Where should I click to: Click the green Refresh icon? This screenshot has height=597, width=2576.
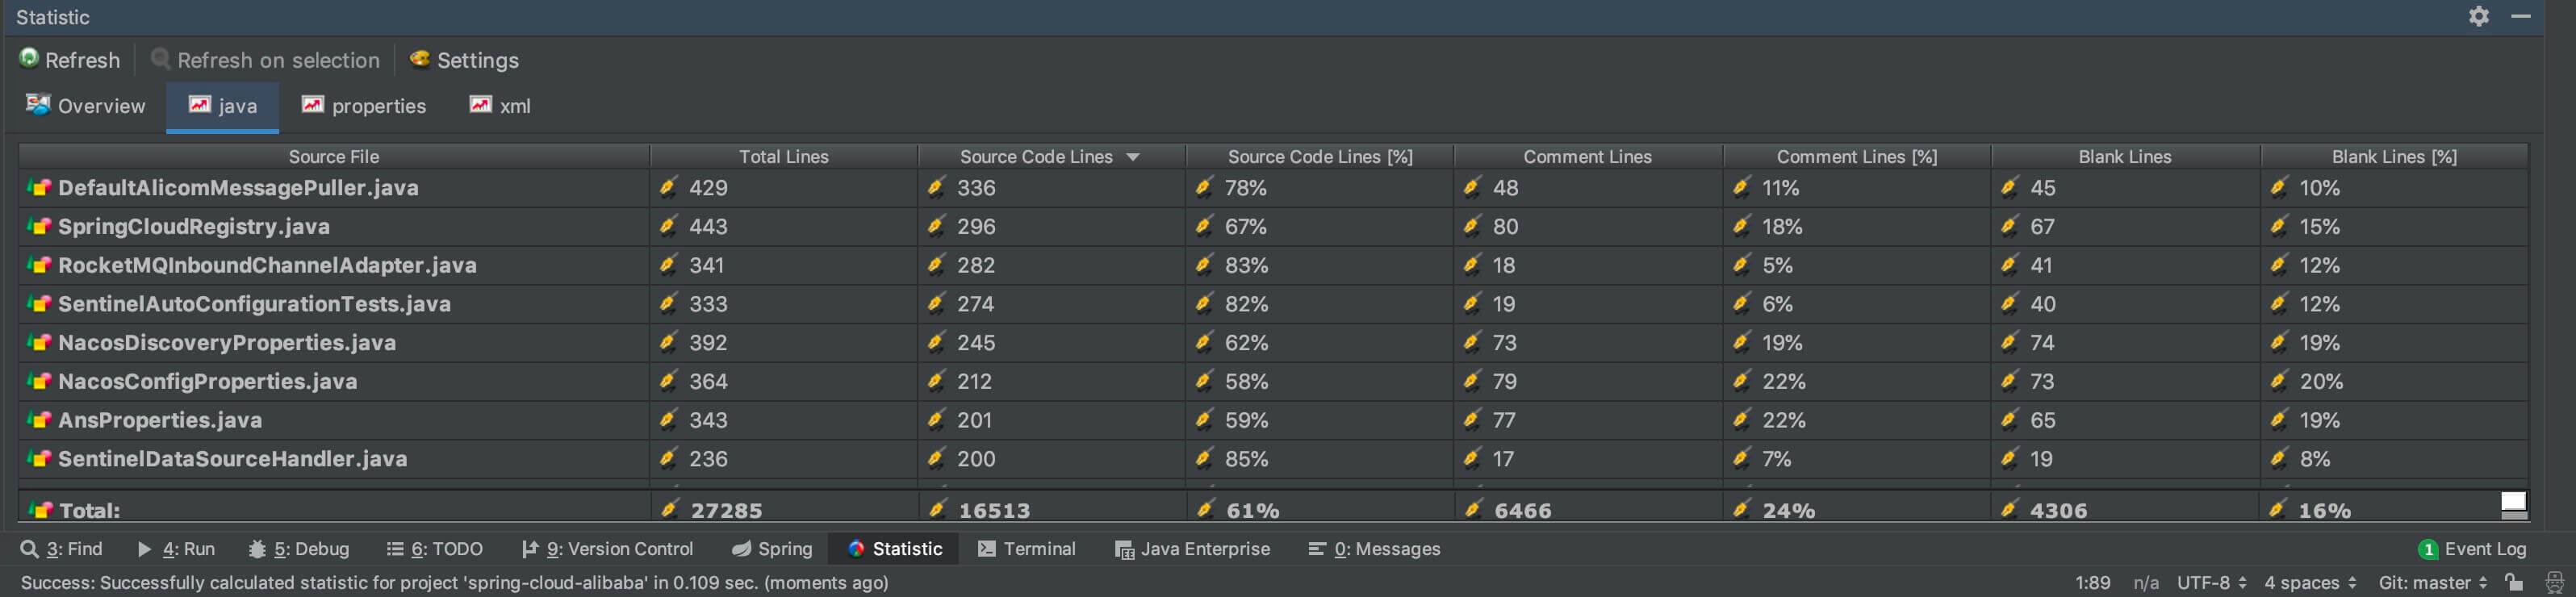pos(29,59)
